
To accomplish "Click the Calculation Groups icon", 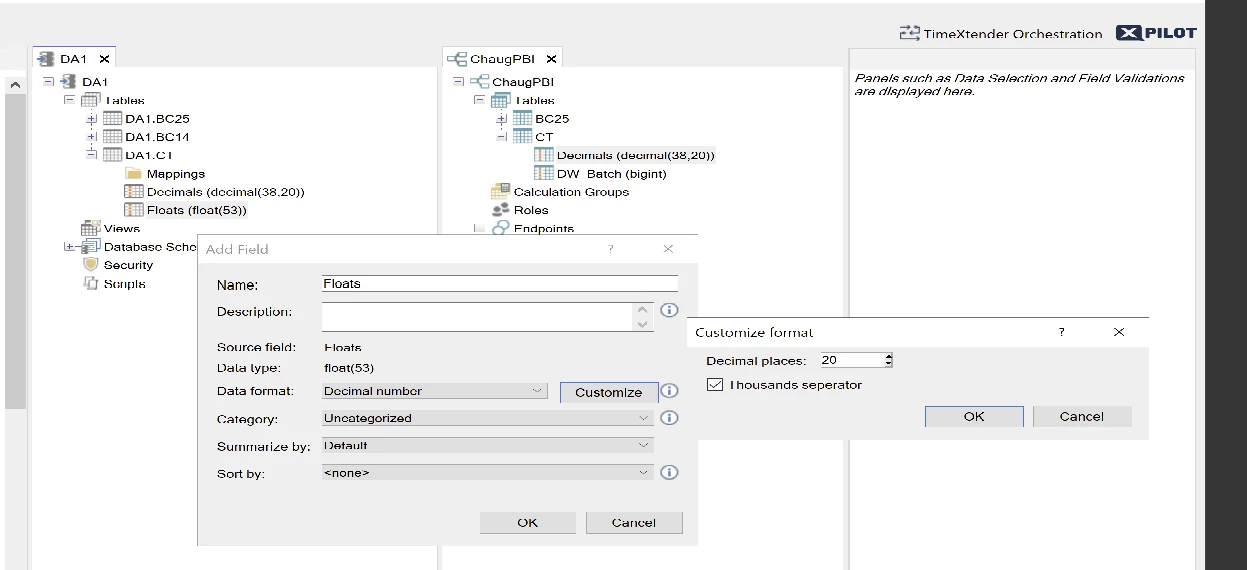I will click(501, 192).
